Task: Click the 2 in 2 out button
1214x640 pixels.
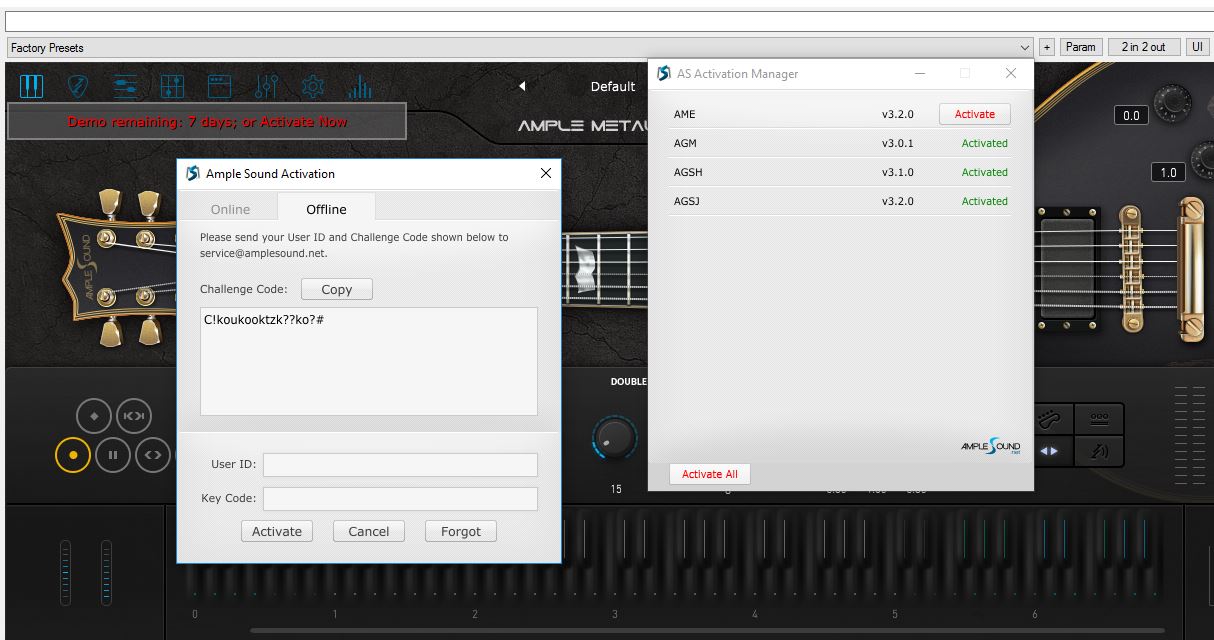Action: point(1143,47)
